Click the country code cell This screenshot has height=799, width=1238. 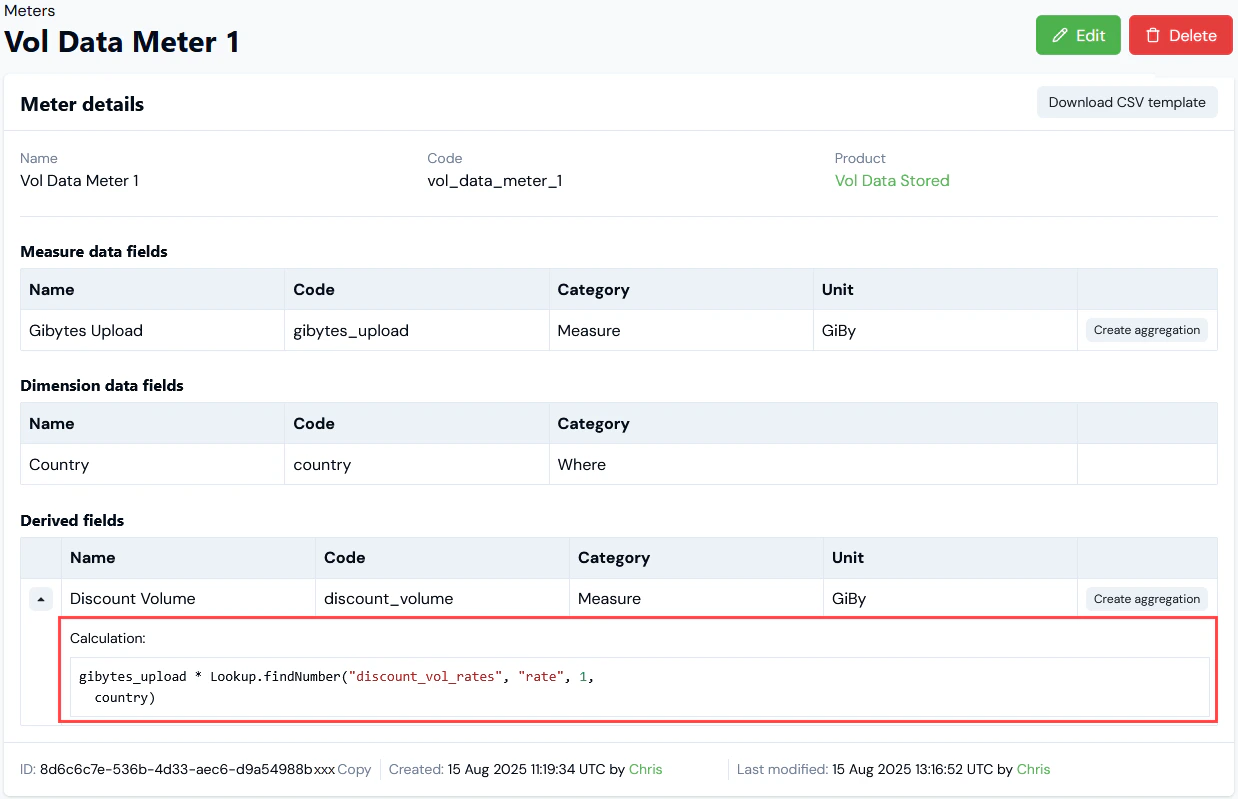(417, 464)
